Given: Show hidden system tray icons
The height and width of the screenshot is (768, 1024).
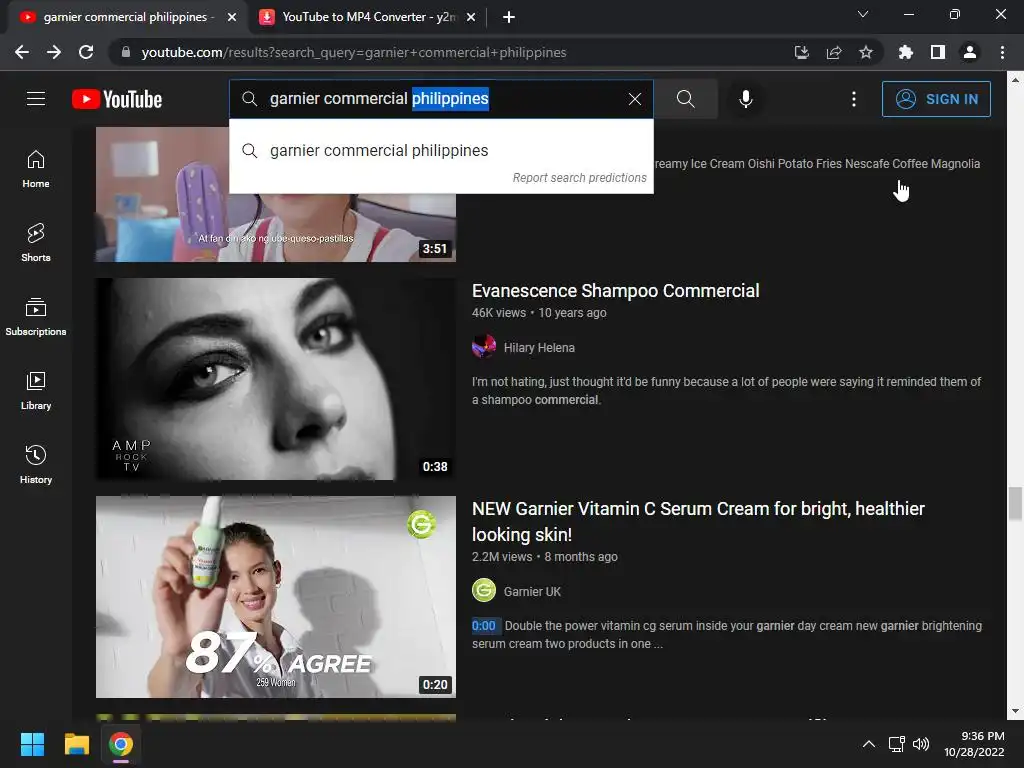Looking at the screenshot, I should point(869,744).
